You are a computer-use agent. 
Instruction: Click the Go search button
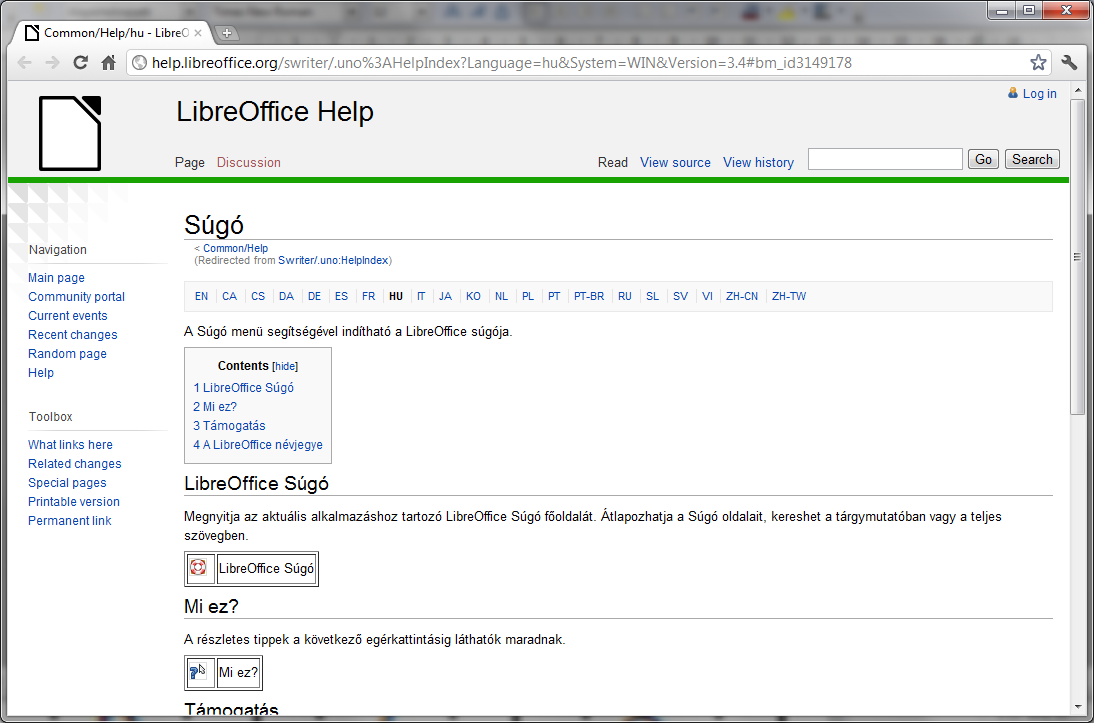click(983, 159)
